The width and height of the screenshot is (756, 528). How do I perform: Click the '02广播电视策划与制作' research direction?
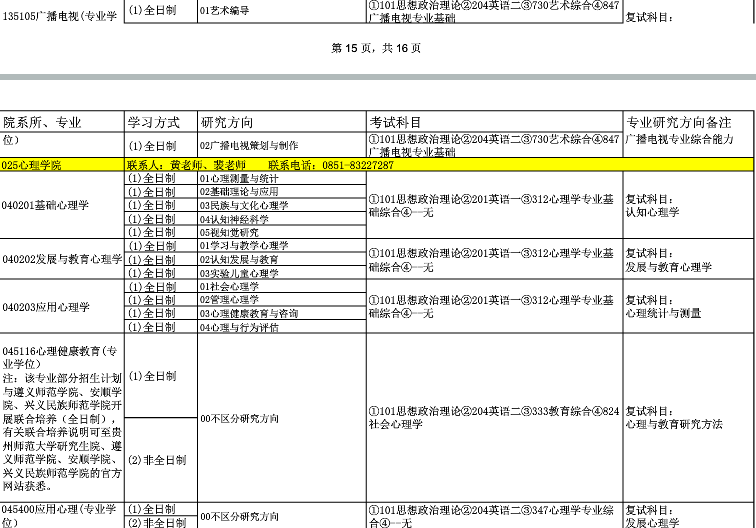pos(249,145)
